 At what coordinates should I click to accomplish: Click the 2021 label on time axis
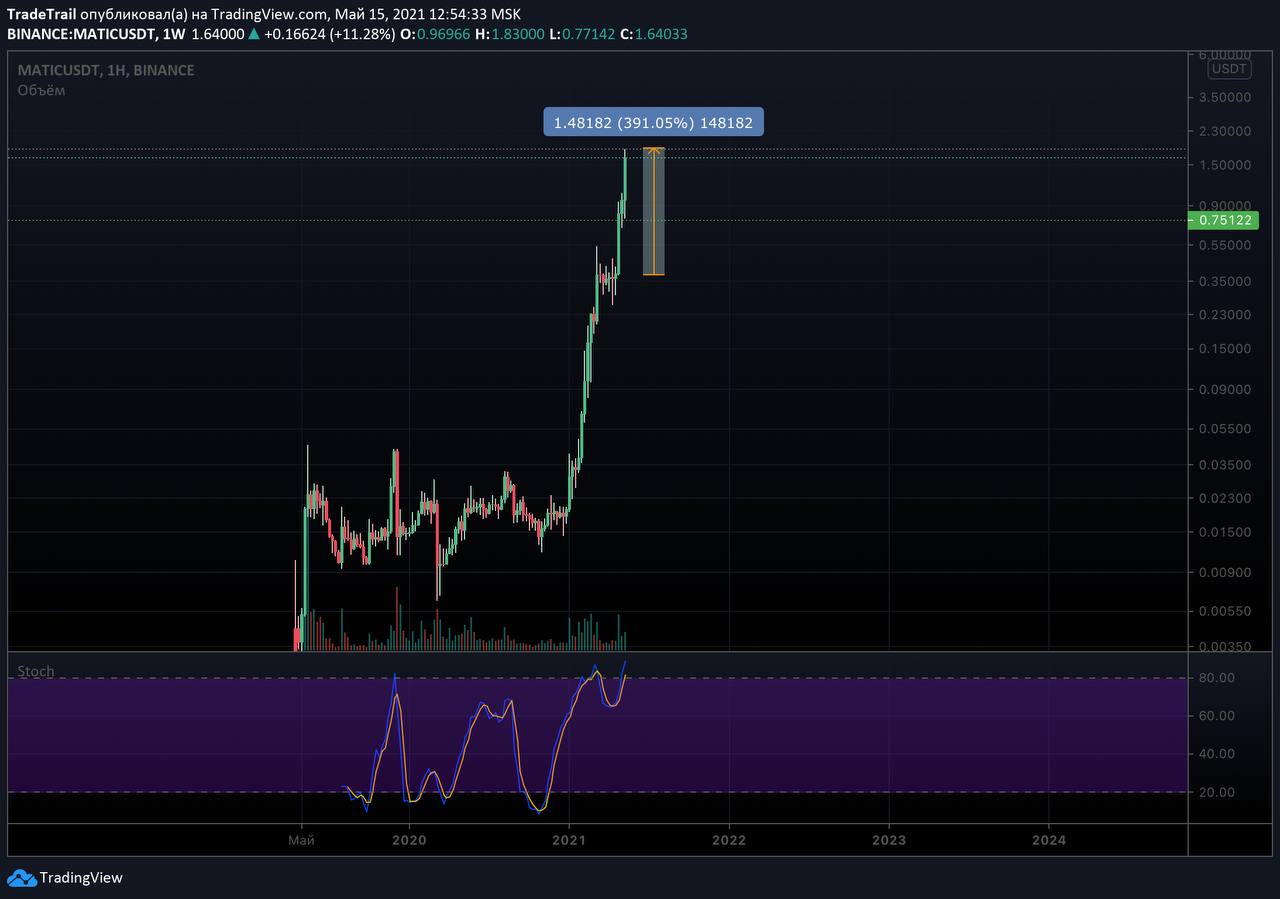569,840
